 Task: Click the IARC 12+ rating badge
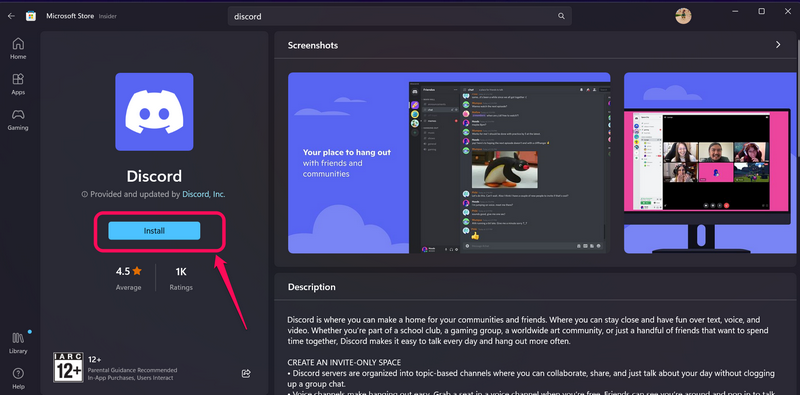(68, 367)
